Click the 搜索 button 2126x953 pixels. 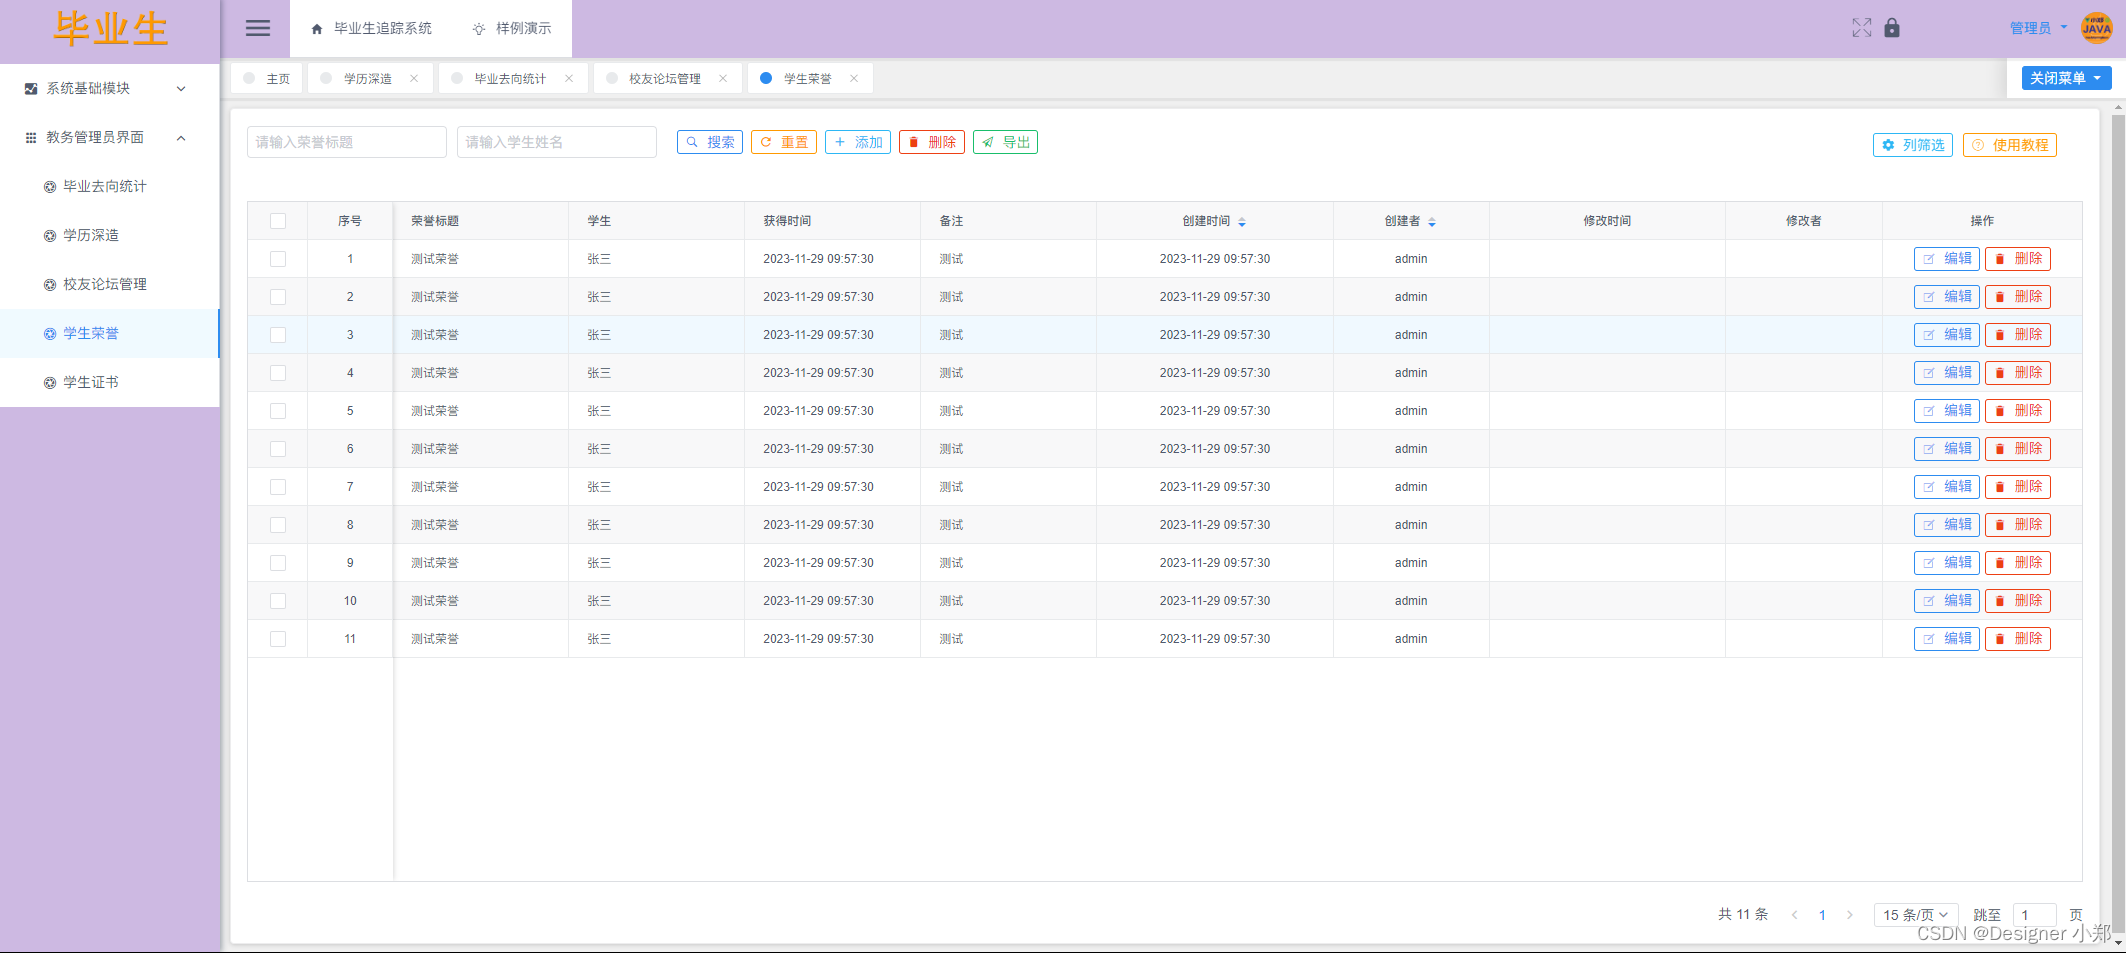click(x=710, y=142)
